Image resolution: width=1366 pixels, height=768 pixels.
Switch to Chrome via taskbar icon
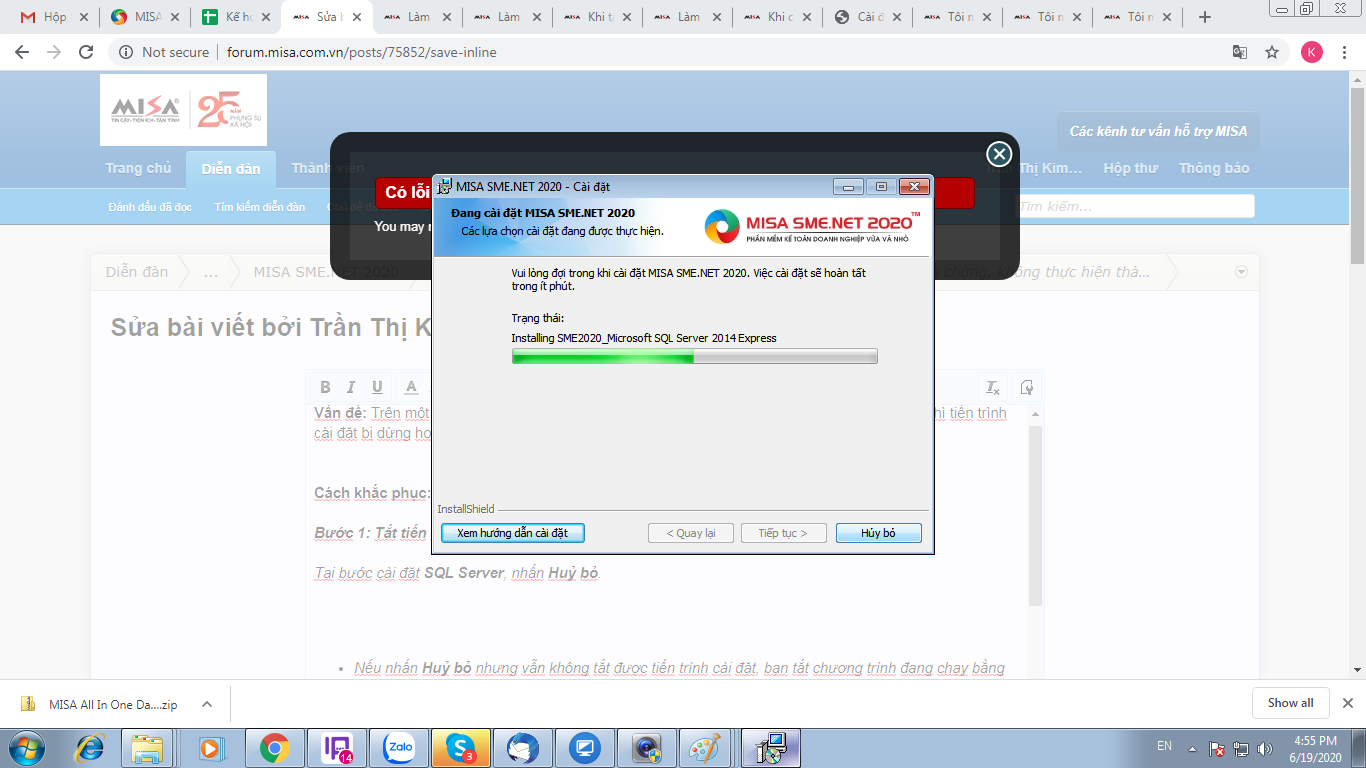tap(274, 748)
